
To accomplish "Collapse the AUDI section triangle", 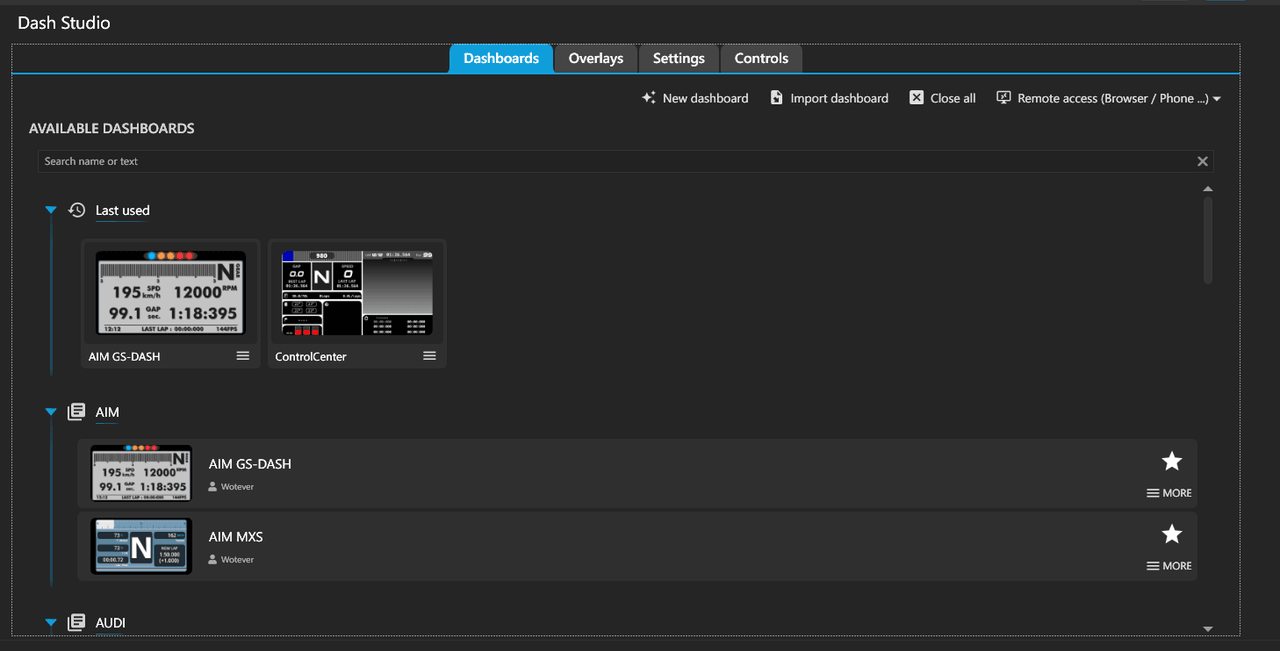I will 51,623.
